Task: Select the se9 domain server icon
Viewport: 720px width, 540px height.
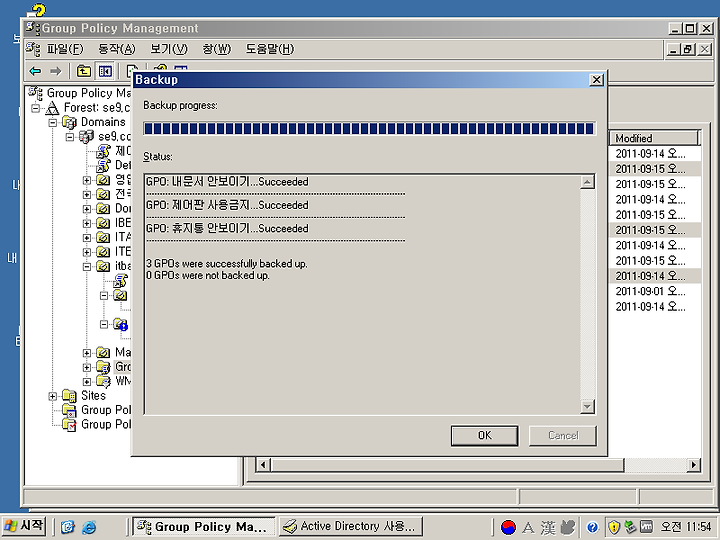Action: click(87, 137)
